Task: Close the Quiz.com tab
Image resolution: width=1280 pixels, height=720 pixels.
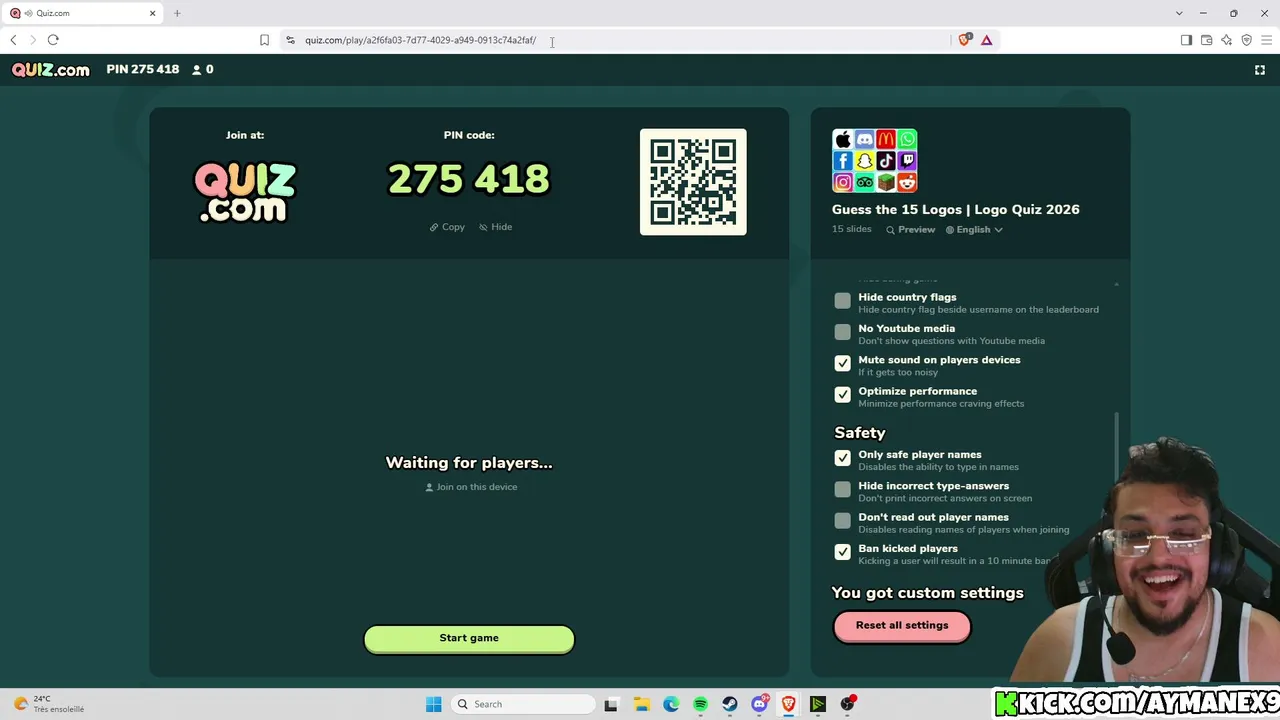Action: [x=153, y=13]
